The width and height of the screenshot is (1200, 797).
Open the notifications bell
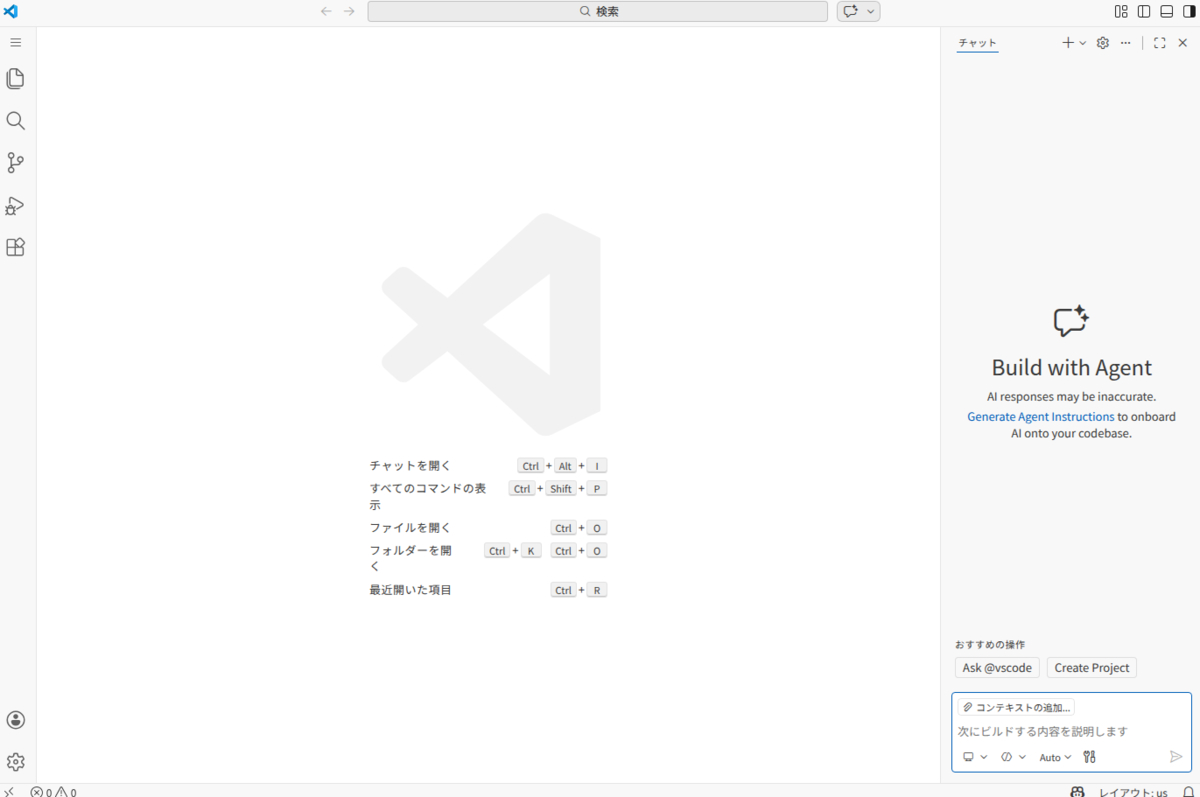pos(1188,791)
